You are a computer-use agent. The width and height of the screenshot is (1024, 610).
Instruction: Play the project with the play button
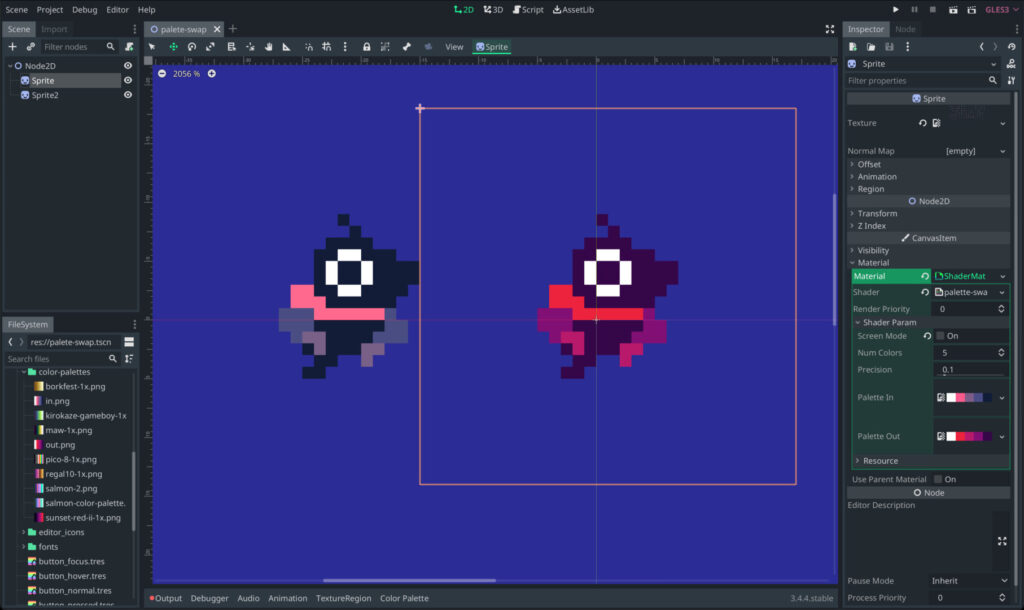[895, 9]
